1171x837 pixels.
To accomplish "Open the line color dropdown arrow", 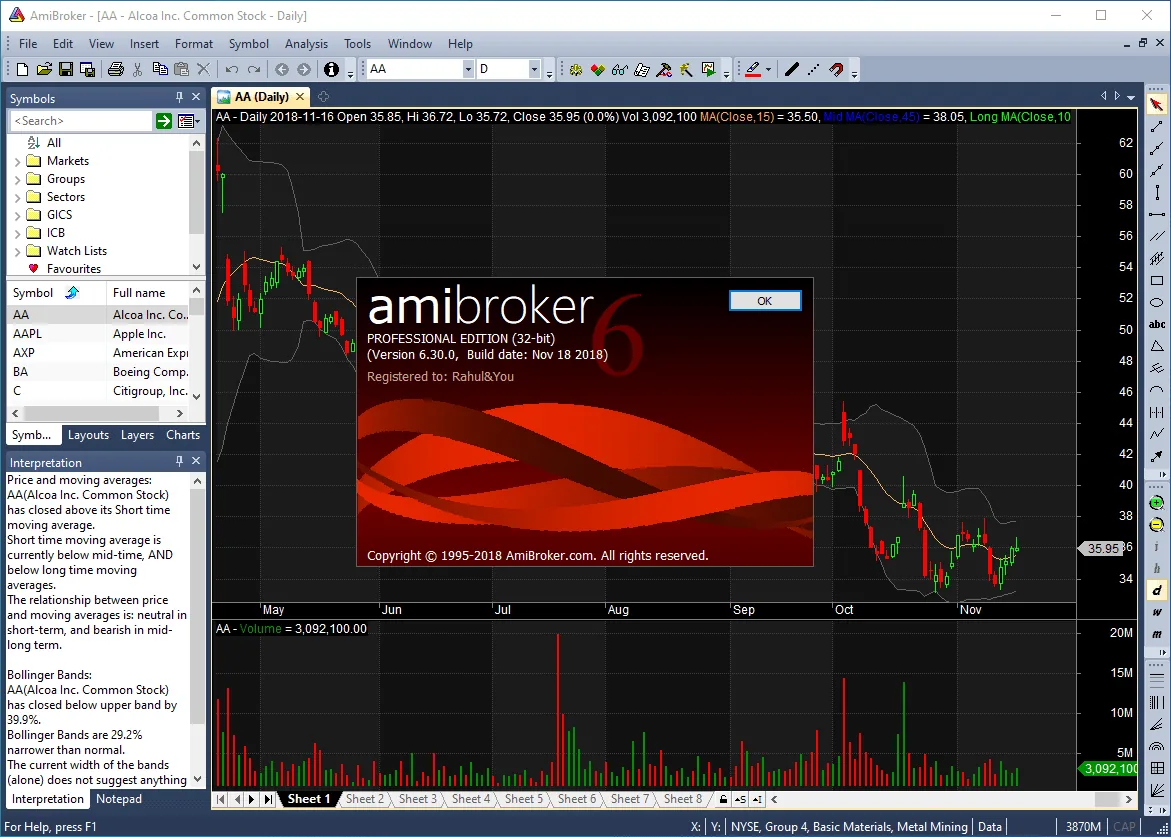I will tap(768, 69).
